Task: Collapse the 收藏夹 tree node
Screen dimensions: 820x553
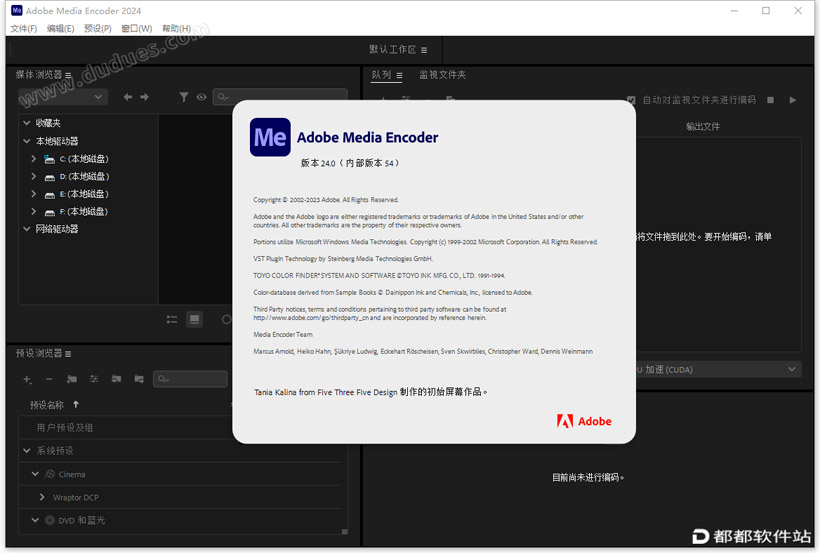Action: point(27,123)
